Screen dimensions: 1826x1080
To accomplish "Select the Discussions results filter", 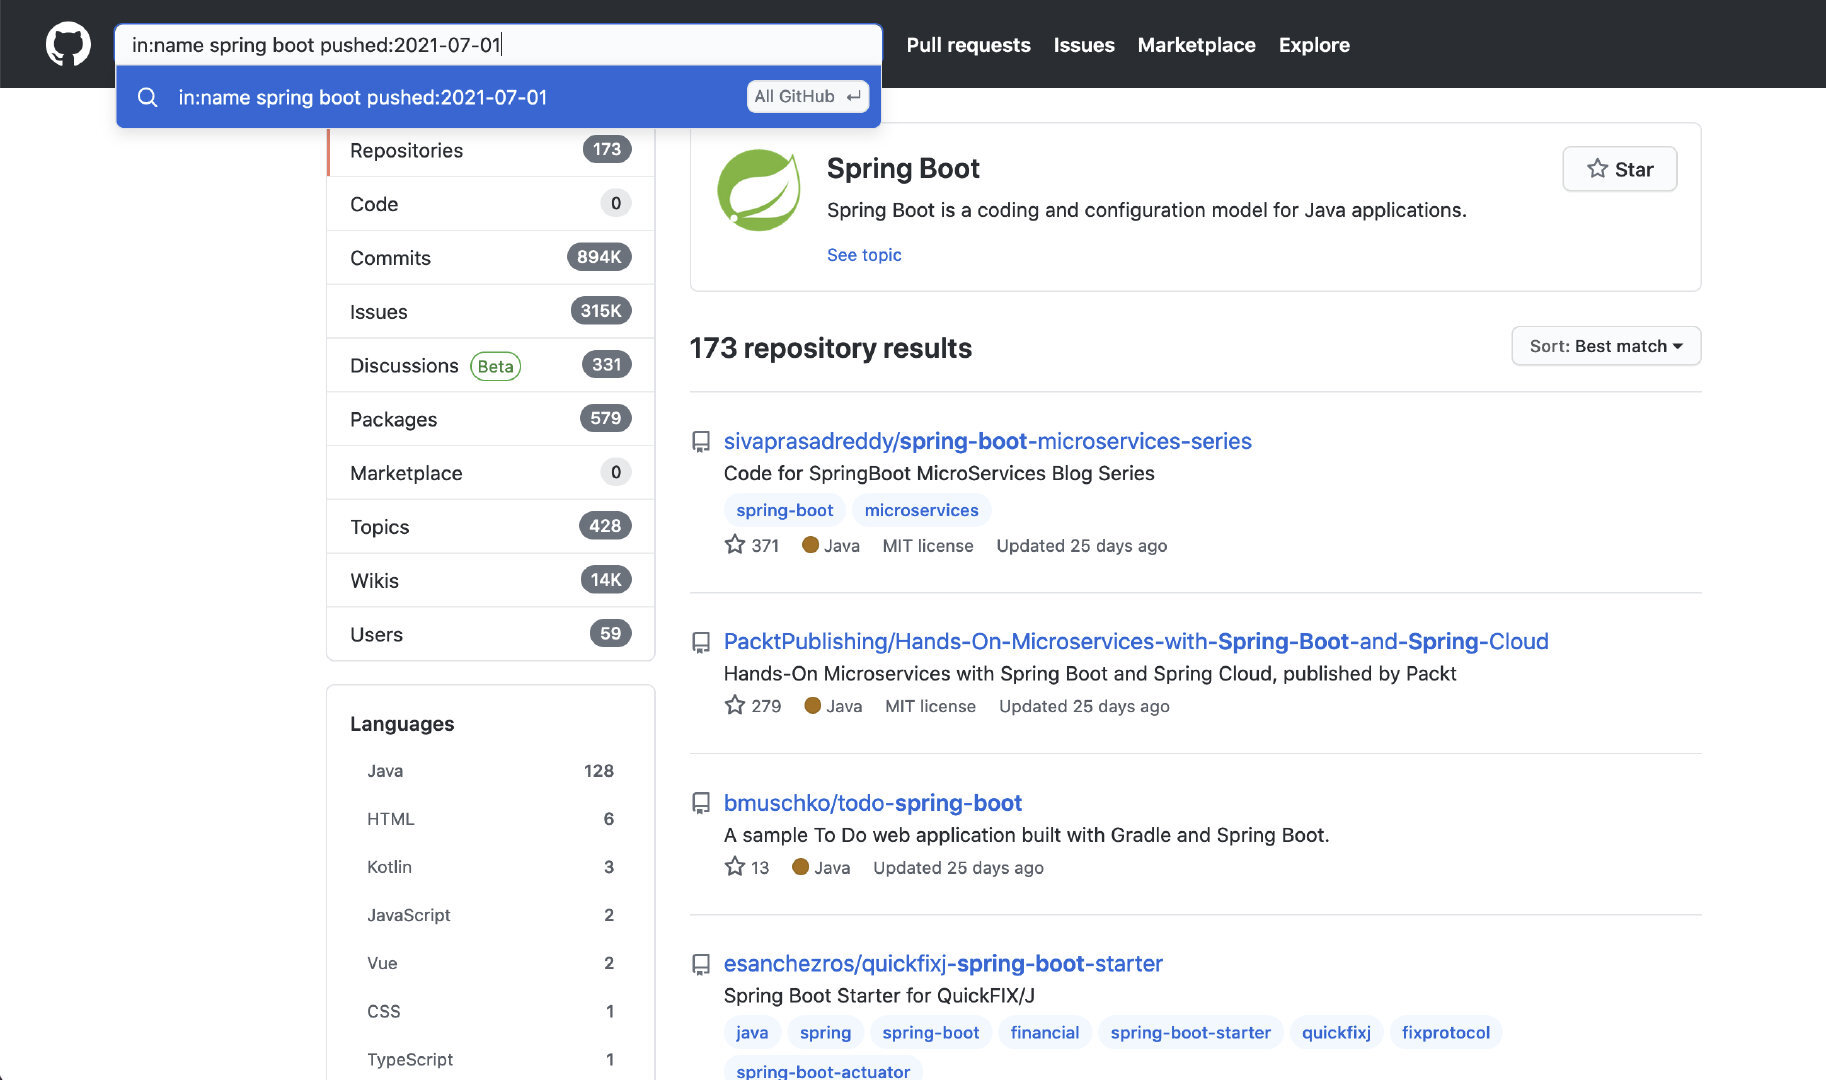I will tap(491, 366).
